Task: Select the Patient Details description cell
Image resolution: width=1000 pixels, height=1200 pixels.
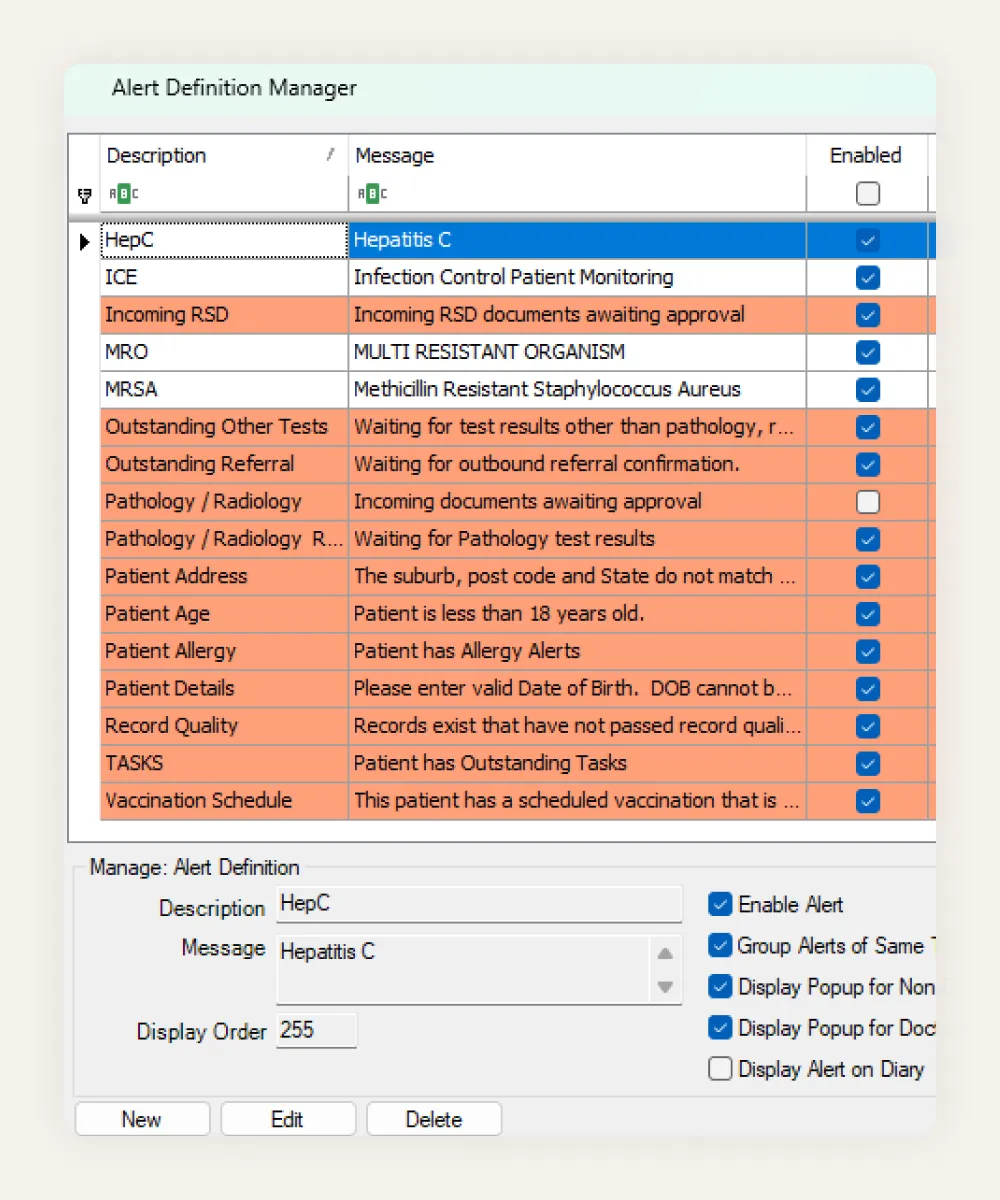Action: 224,688
